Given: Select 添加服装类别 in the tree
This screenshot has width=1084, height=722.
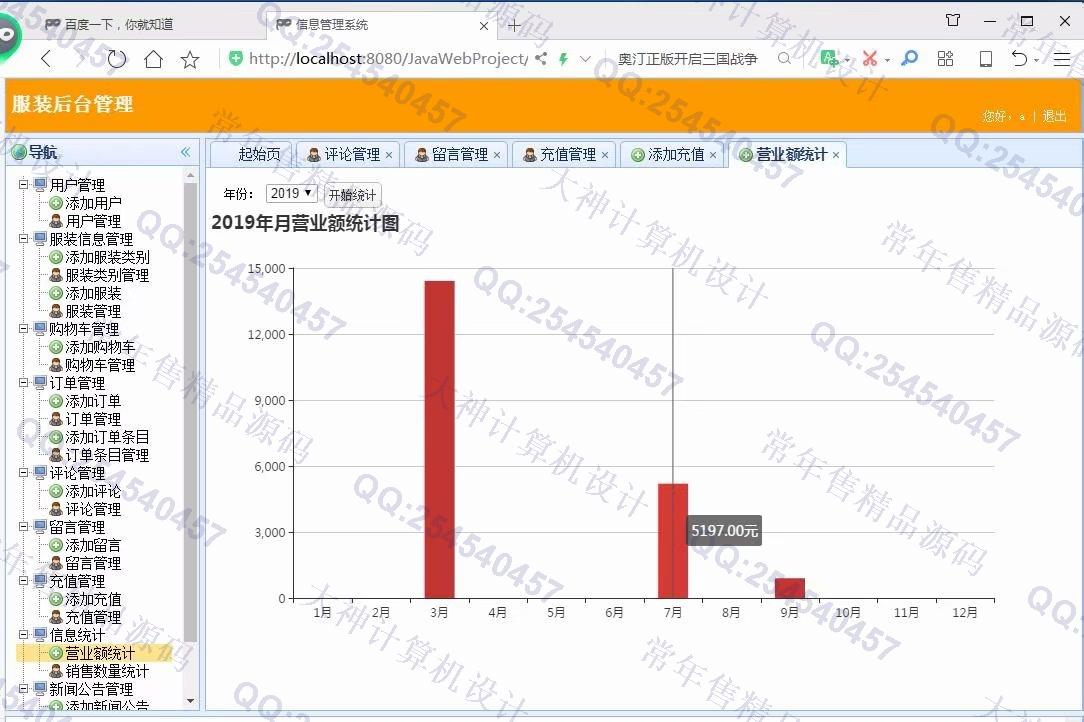Looking at the screenshot, I should tap(107, 257).
